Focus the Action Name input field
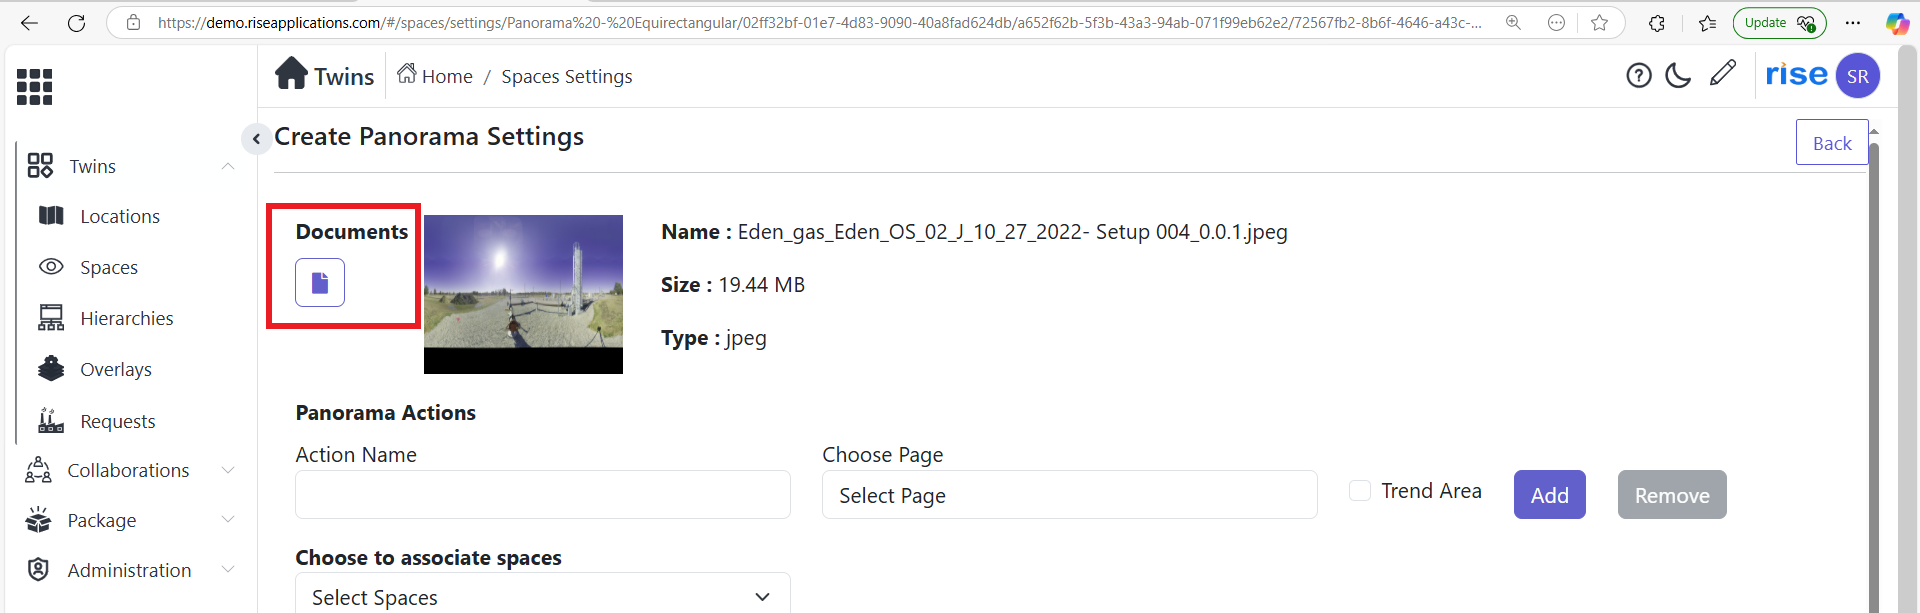Screen dimensions: 1920x613 coord(543,495)
